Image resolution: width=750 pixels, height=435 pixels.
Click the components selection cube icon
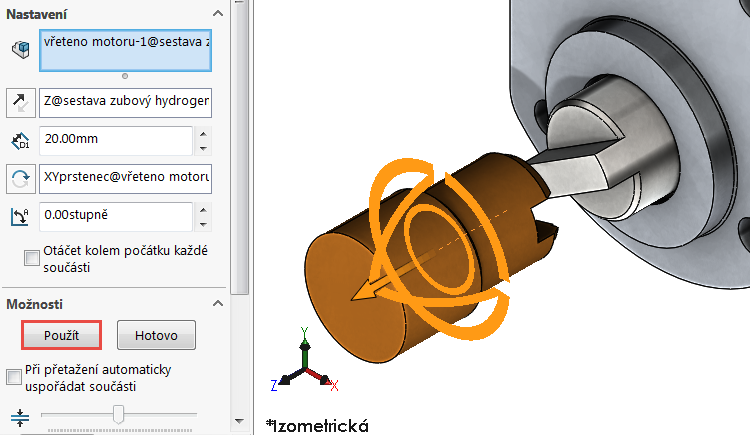click(21, 50)
